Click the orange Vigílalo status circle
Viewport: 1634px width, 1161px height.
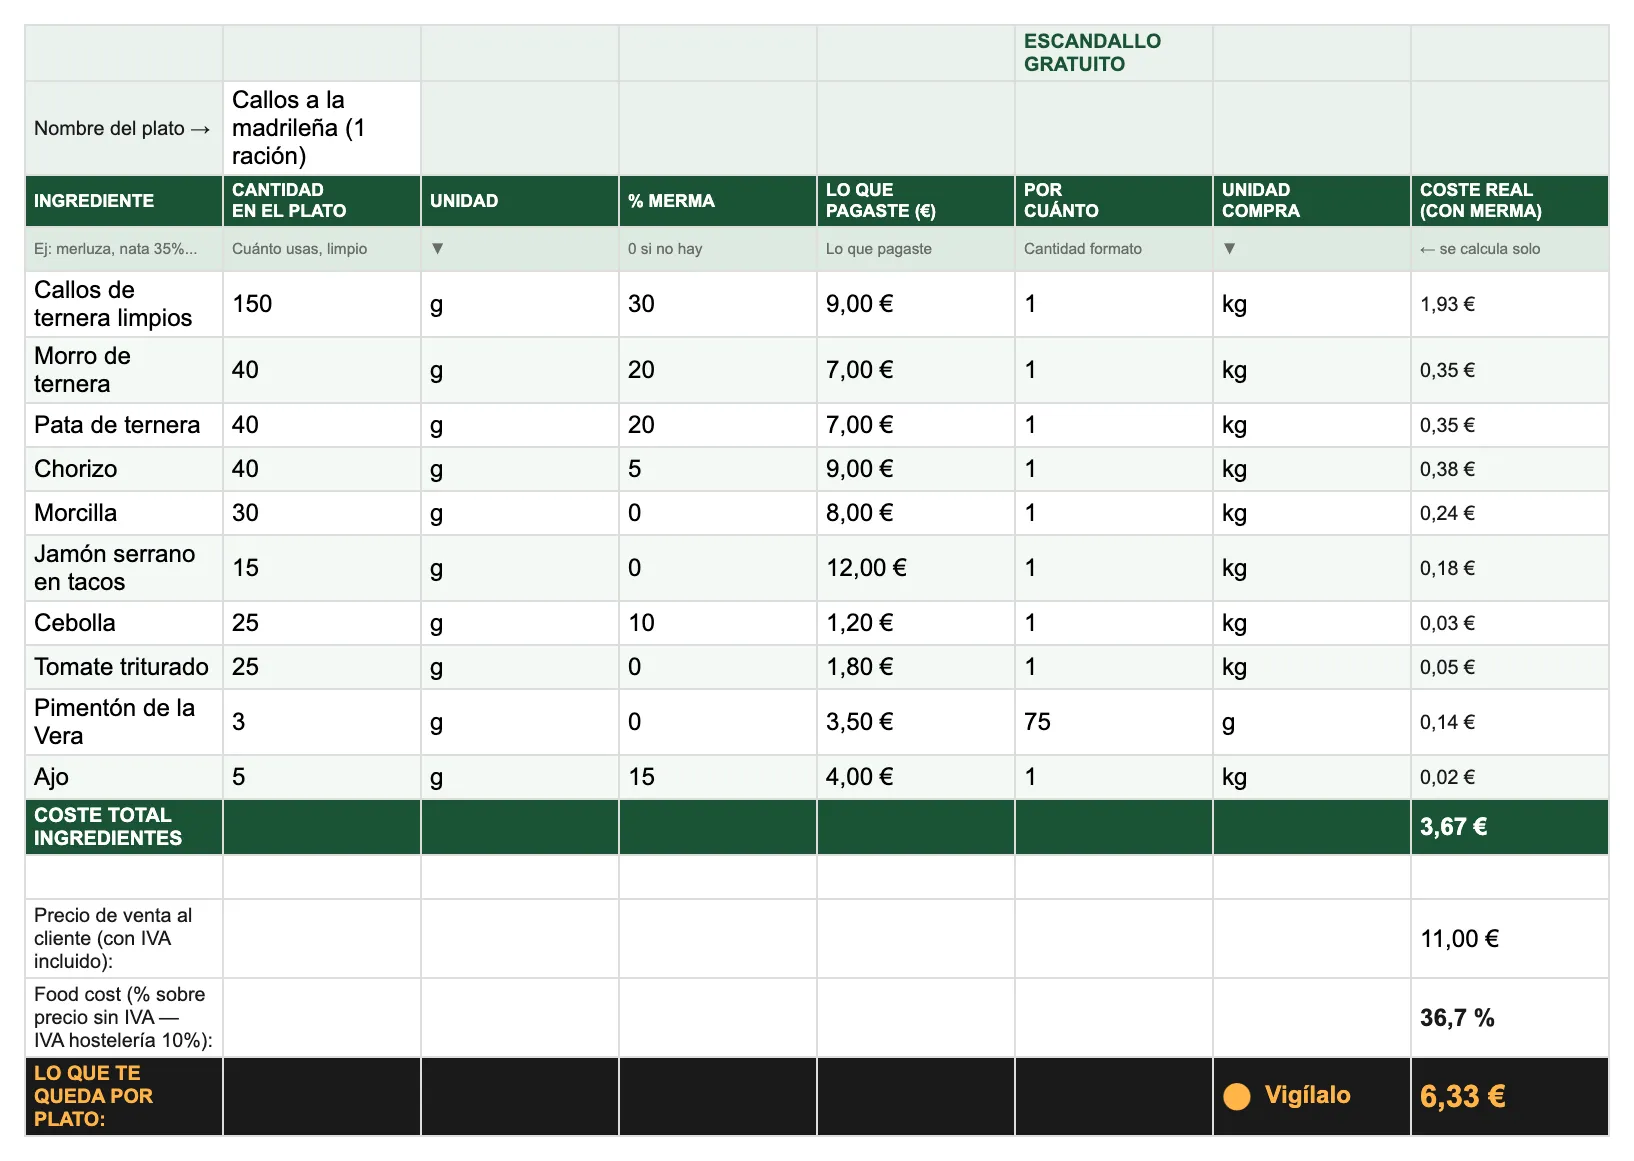(x=1237, y=1096)
